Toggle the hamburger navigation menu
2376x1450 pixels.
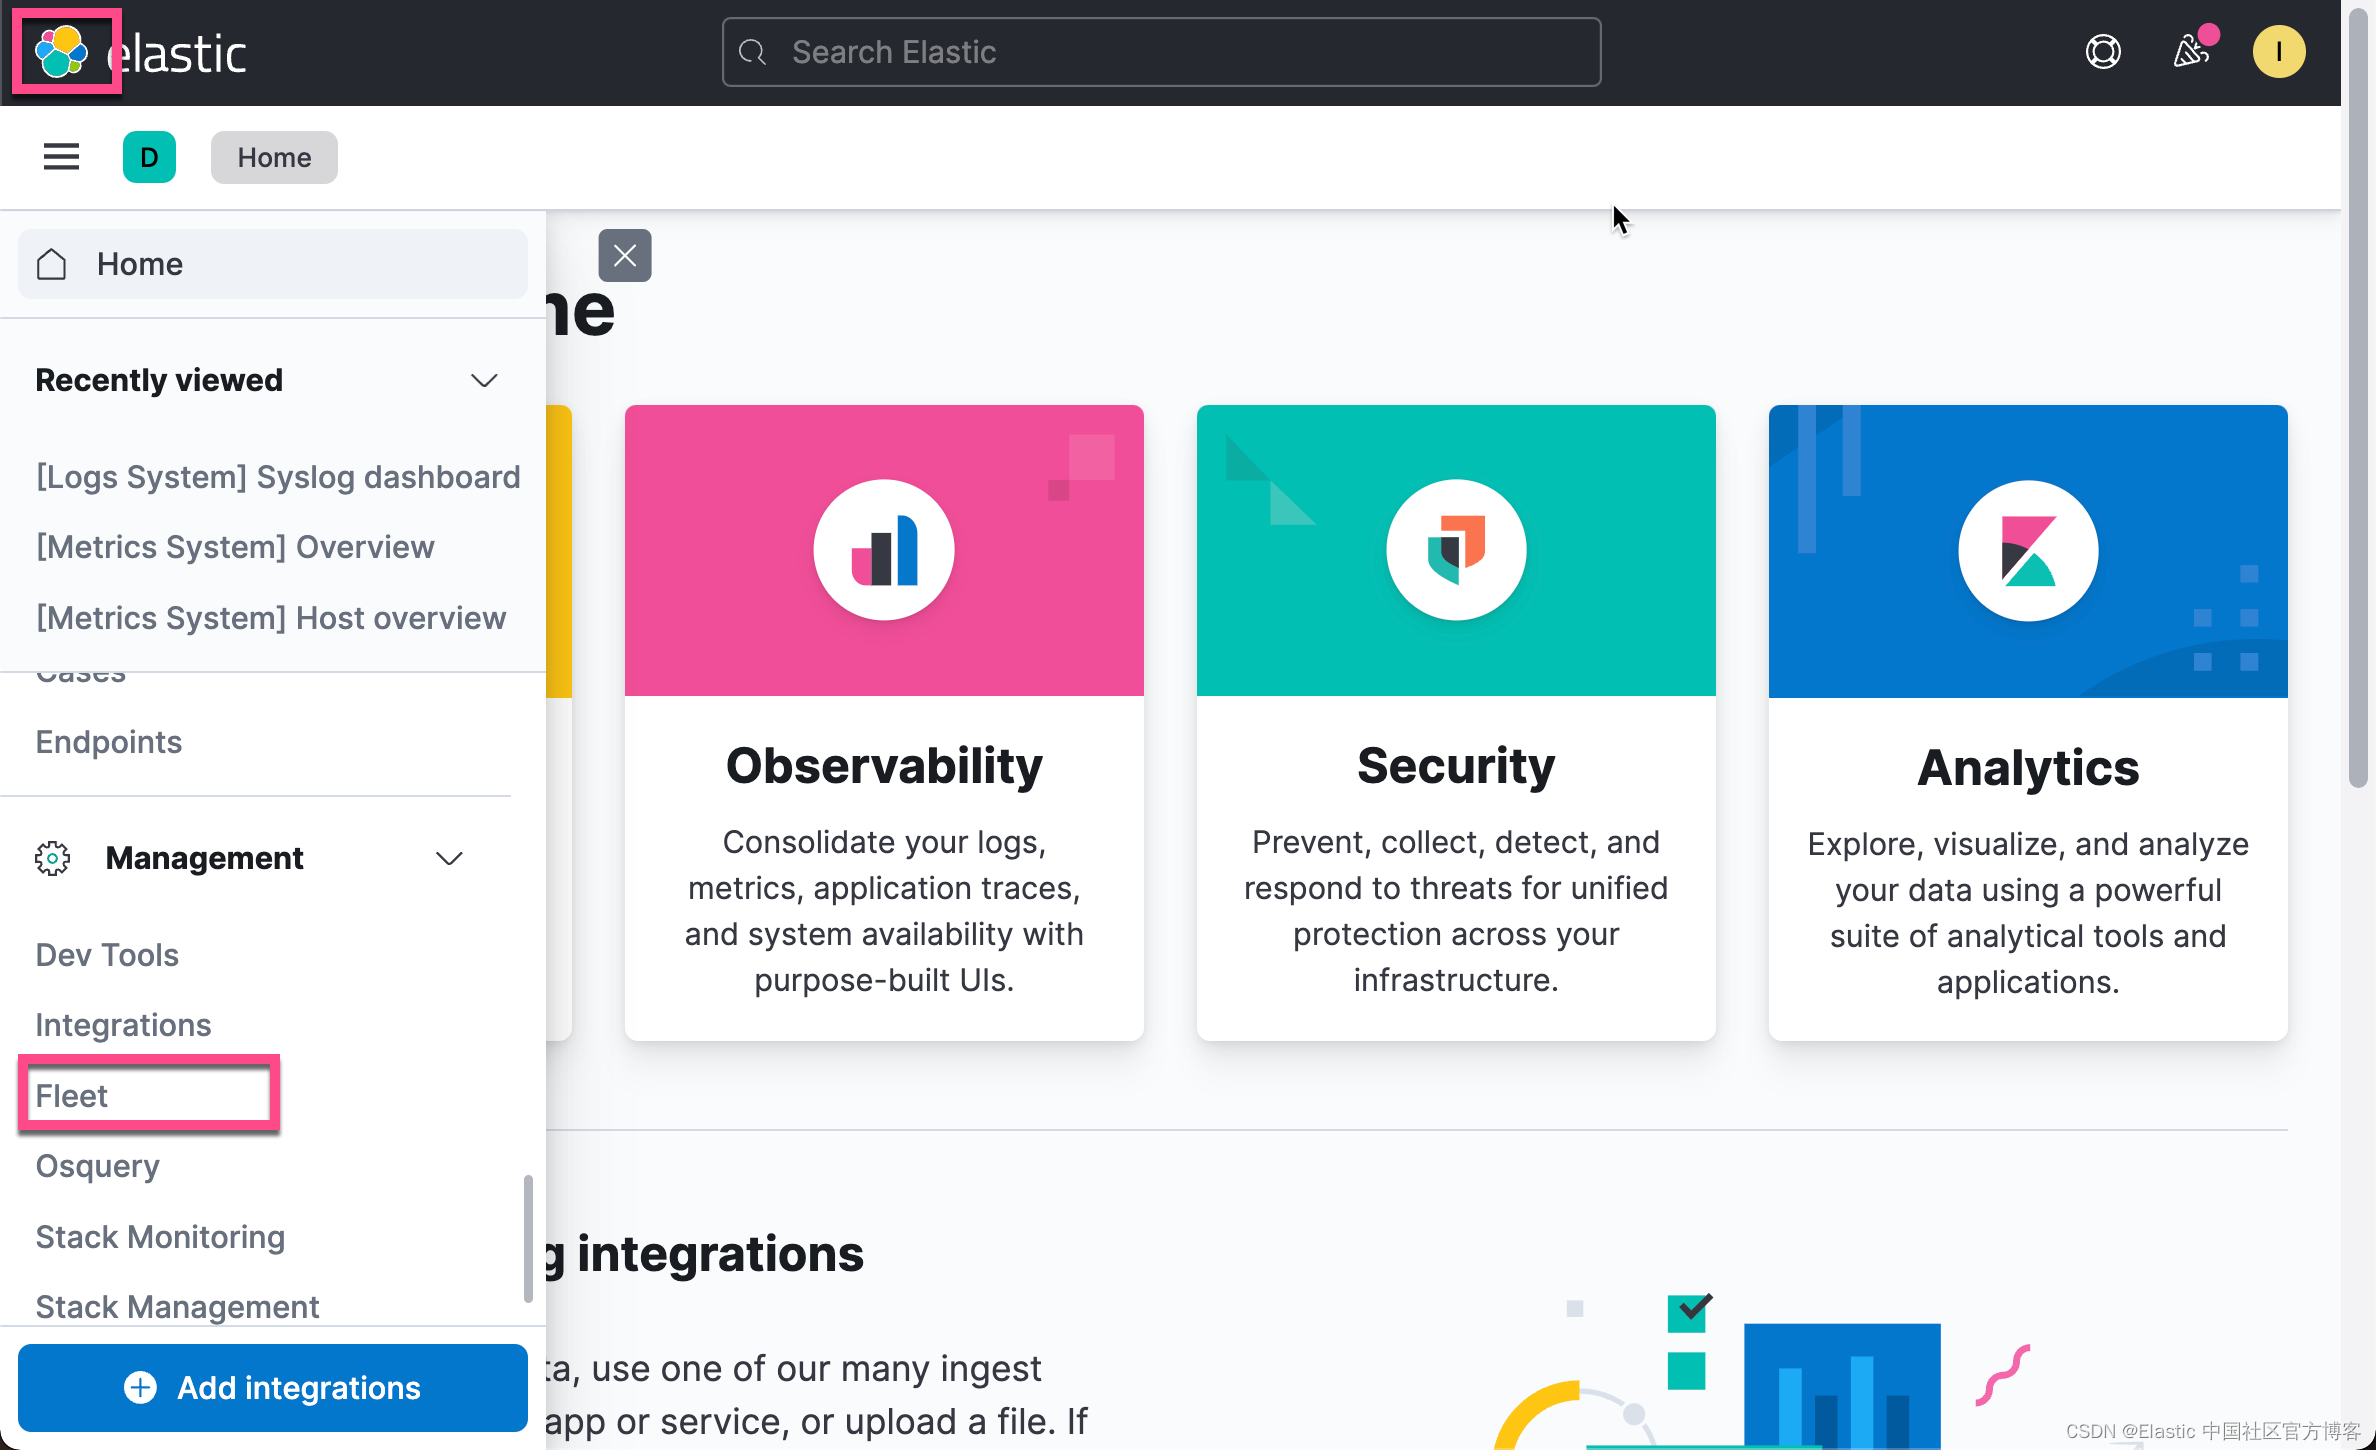pyautogui.click(x=61, y=157)
